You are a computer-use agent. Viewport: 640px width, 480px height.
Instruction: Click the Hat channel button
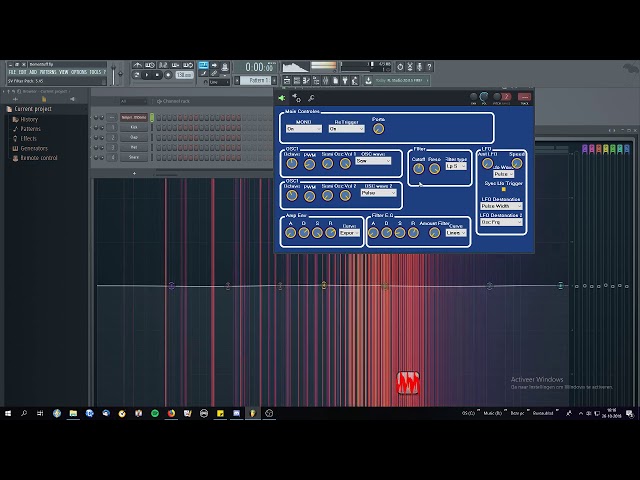(134, 147)
